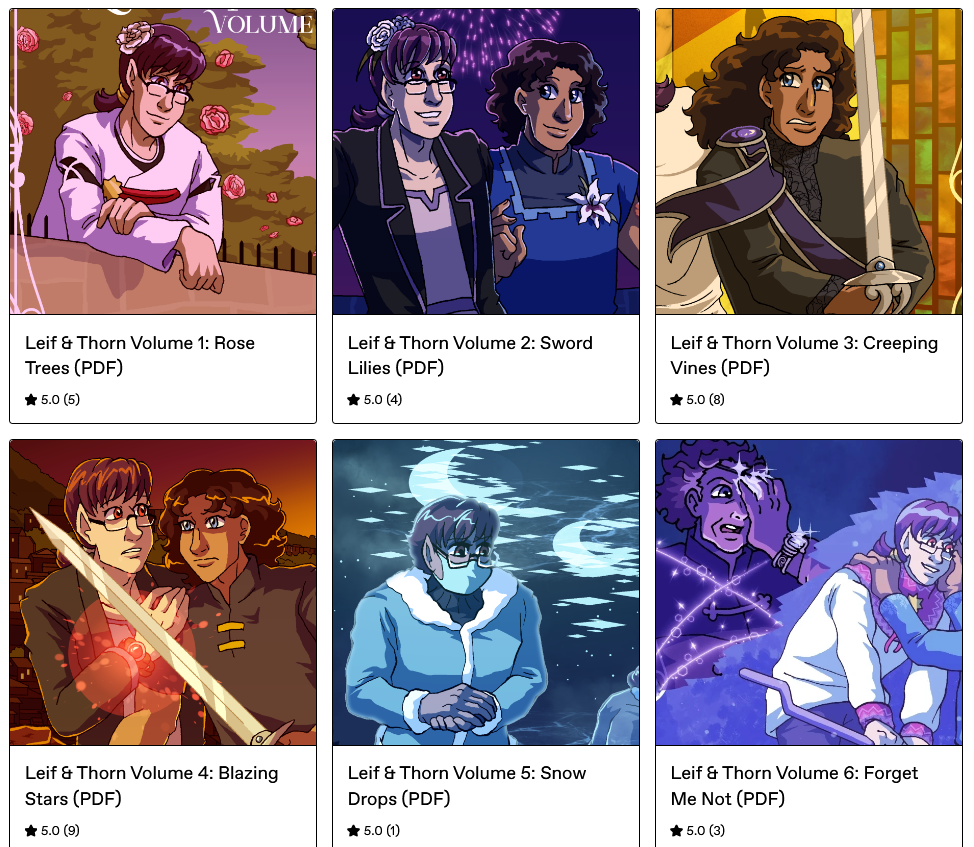
Task: Click the star rating icon under Volume 6
Action: pos(677,830)
